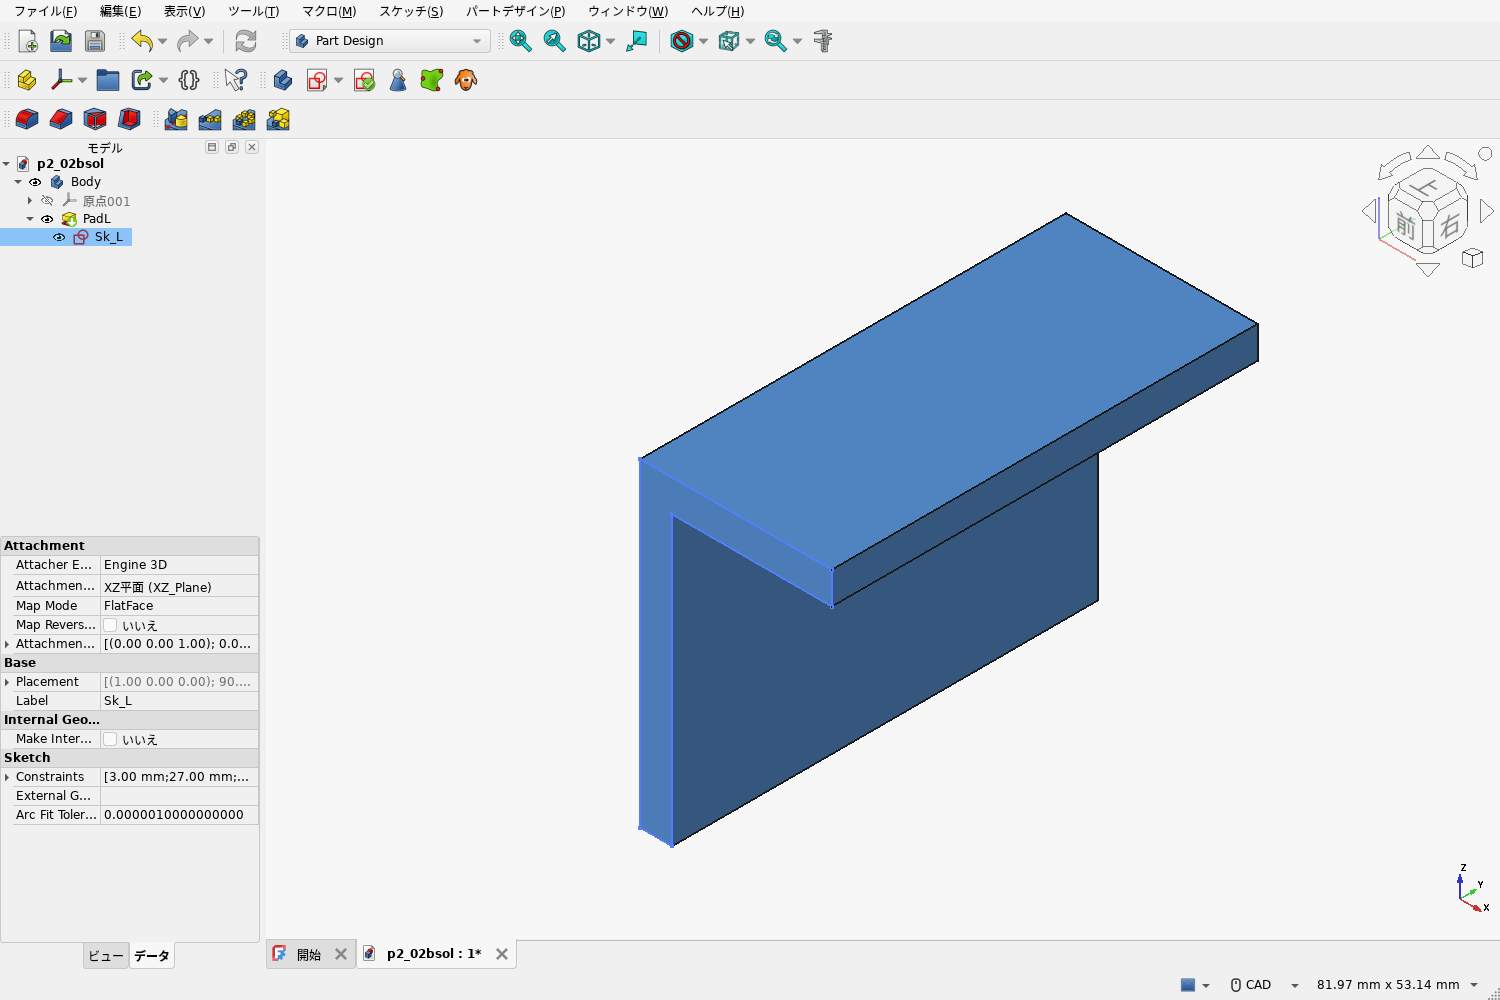This screenshot has height=1000, width=1500.
Task: Create a new Body icon
Action: pyautogui.click(x=283, y=80)
